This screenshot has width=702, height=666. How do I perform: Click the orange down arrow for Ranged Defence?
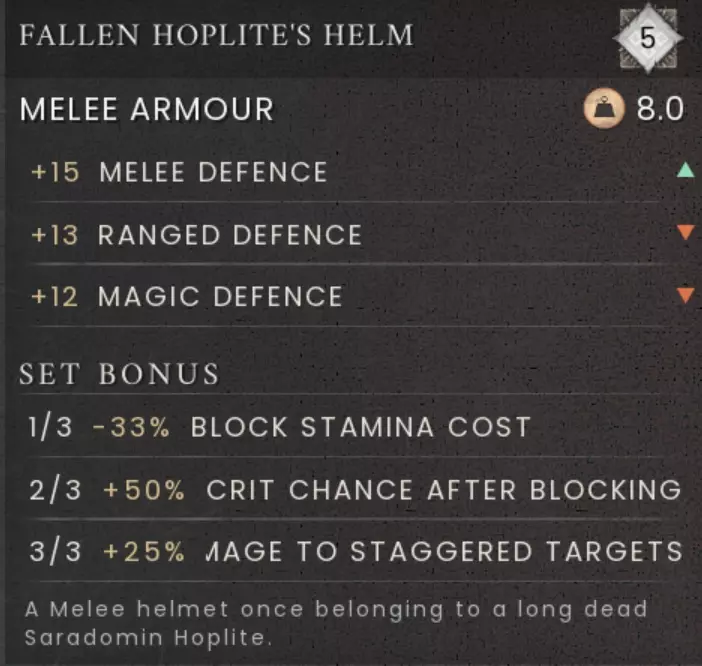(685, 233)
